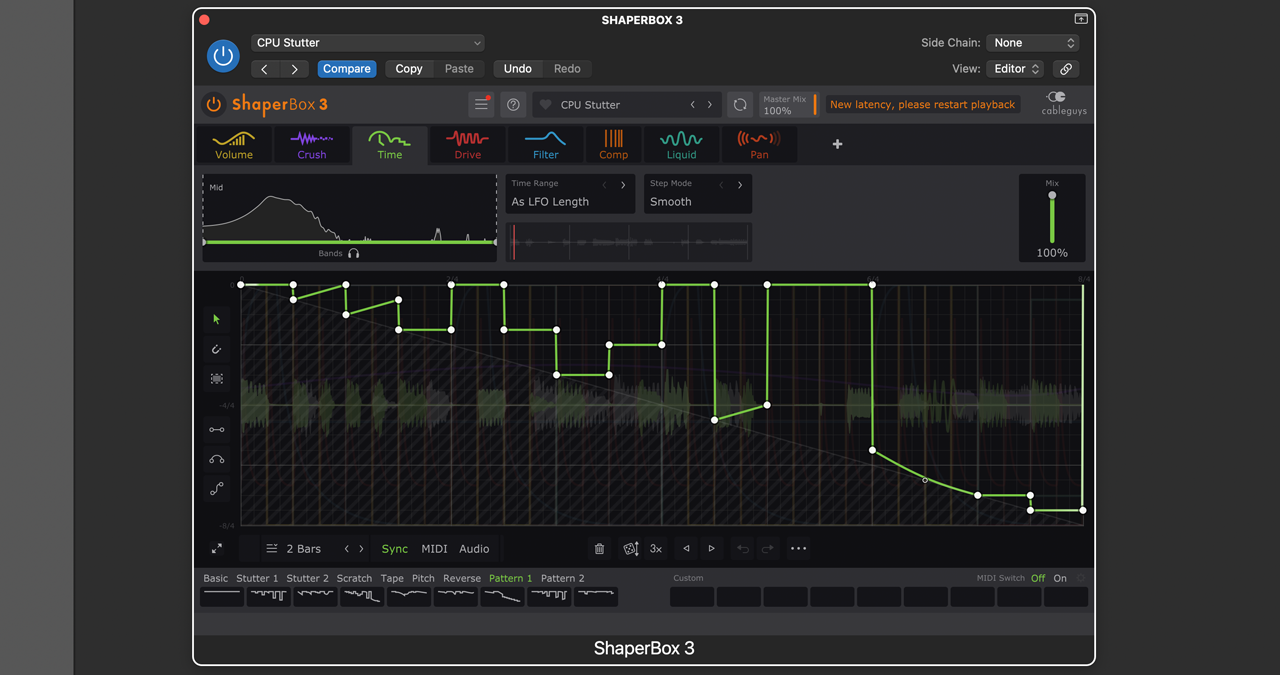Open the three-dots more options menu
Screen dimensions: 1280x675
coord(798,549)
